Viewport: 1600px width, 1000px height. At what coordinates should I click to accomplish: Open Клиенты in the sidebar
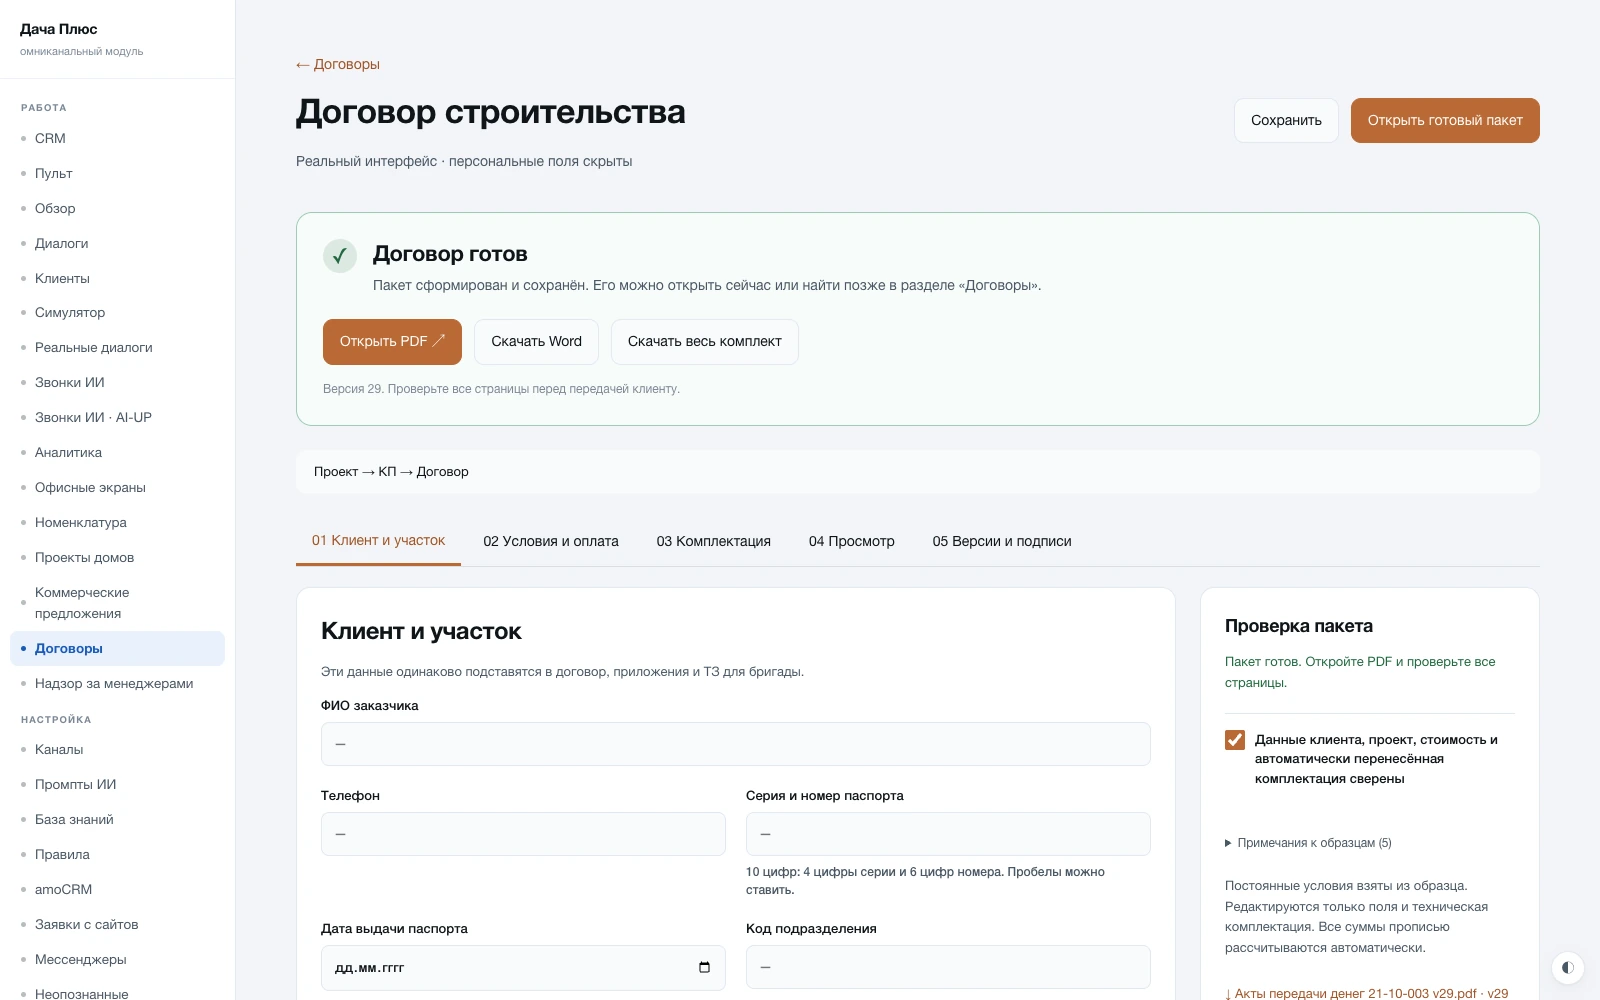[x=117, y=278]
